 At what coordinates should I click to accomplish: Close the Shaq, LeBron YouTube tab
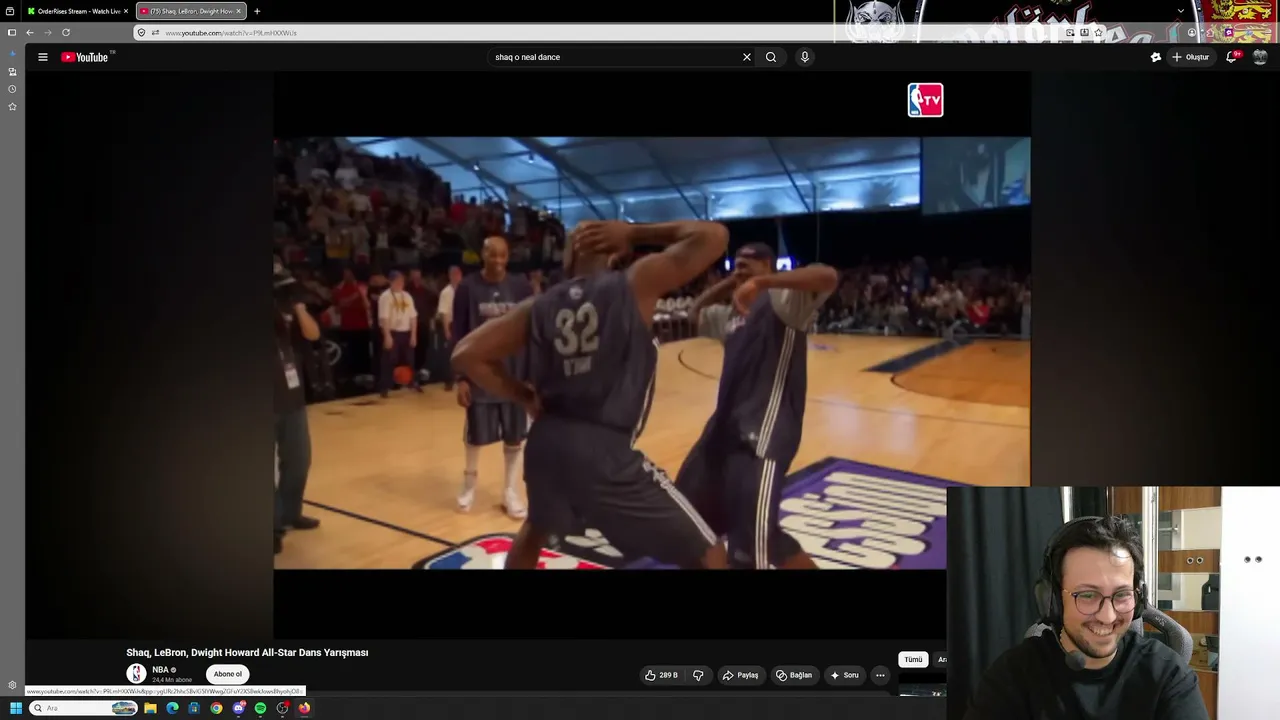[238, 11]
